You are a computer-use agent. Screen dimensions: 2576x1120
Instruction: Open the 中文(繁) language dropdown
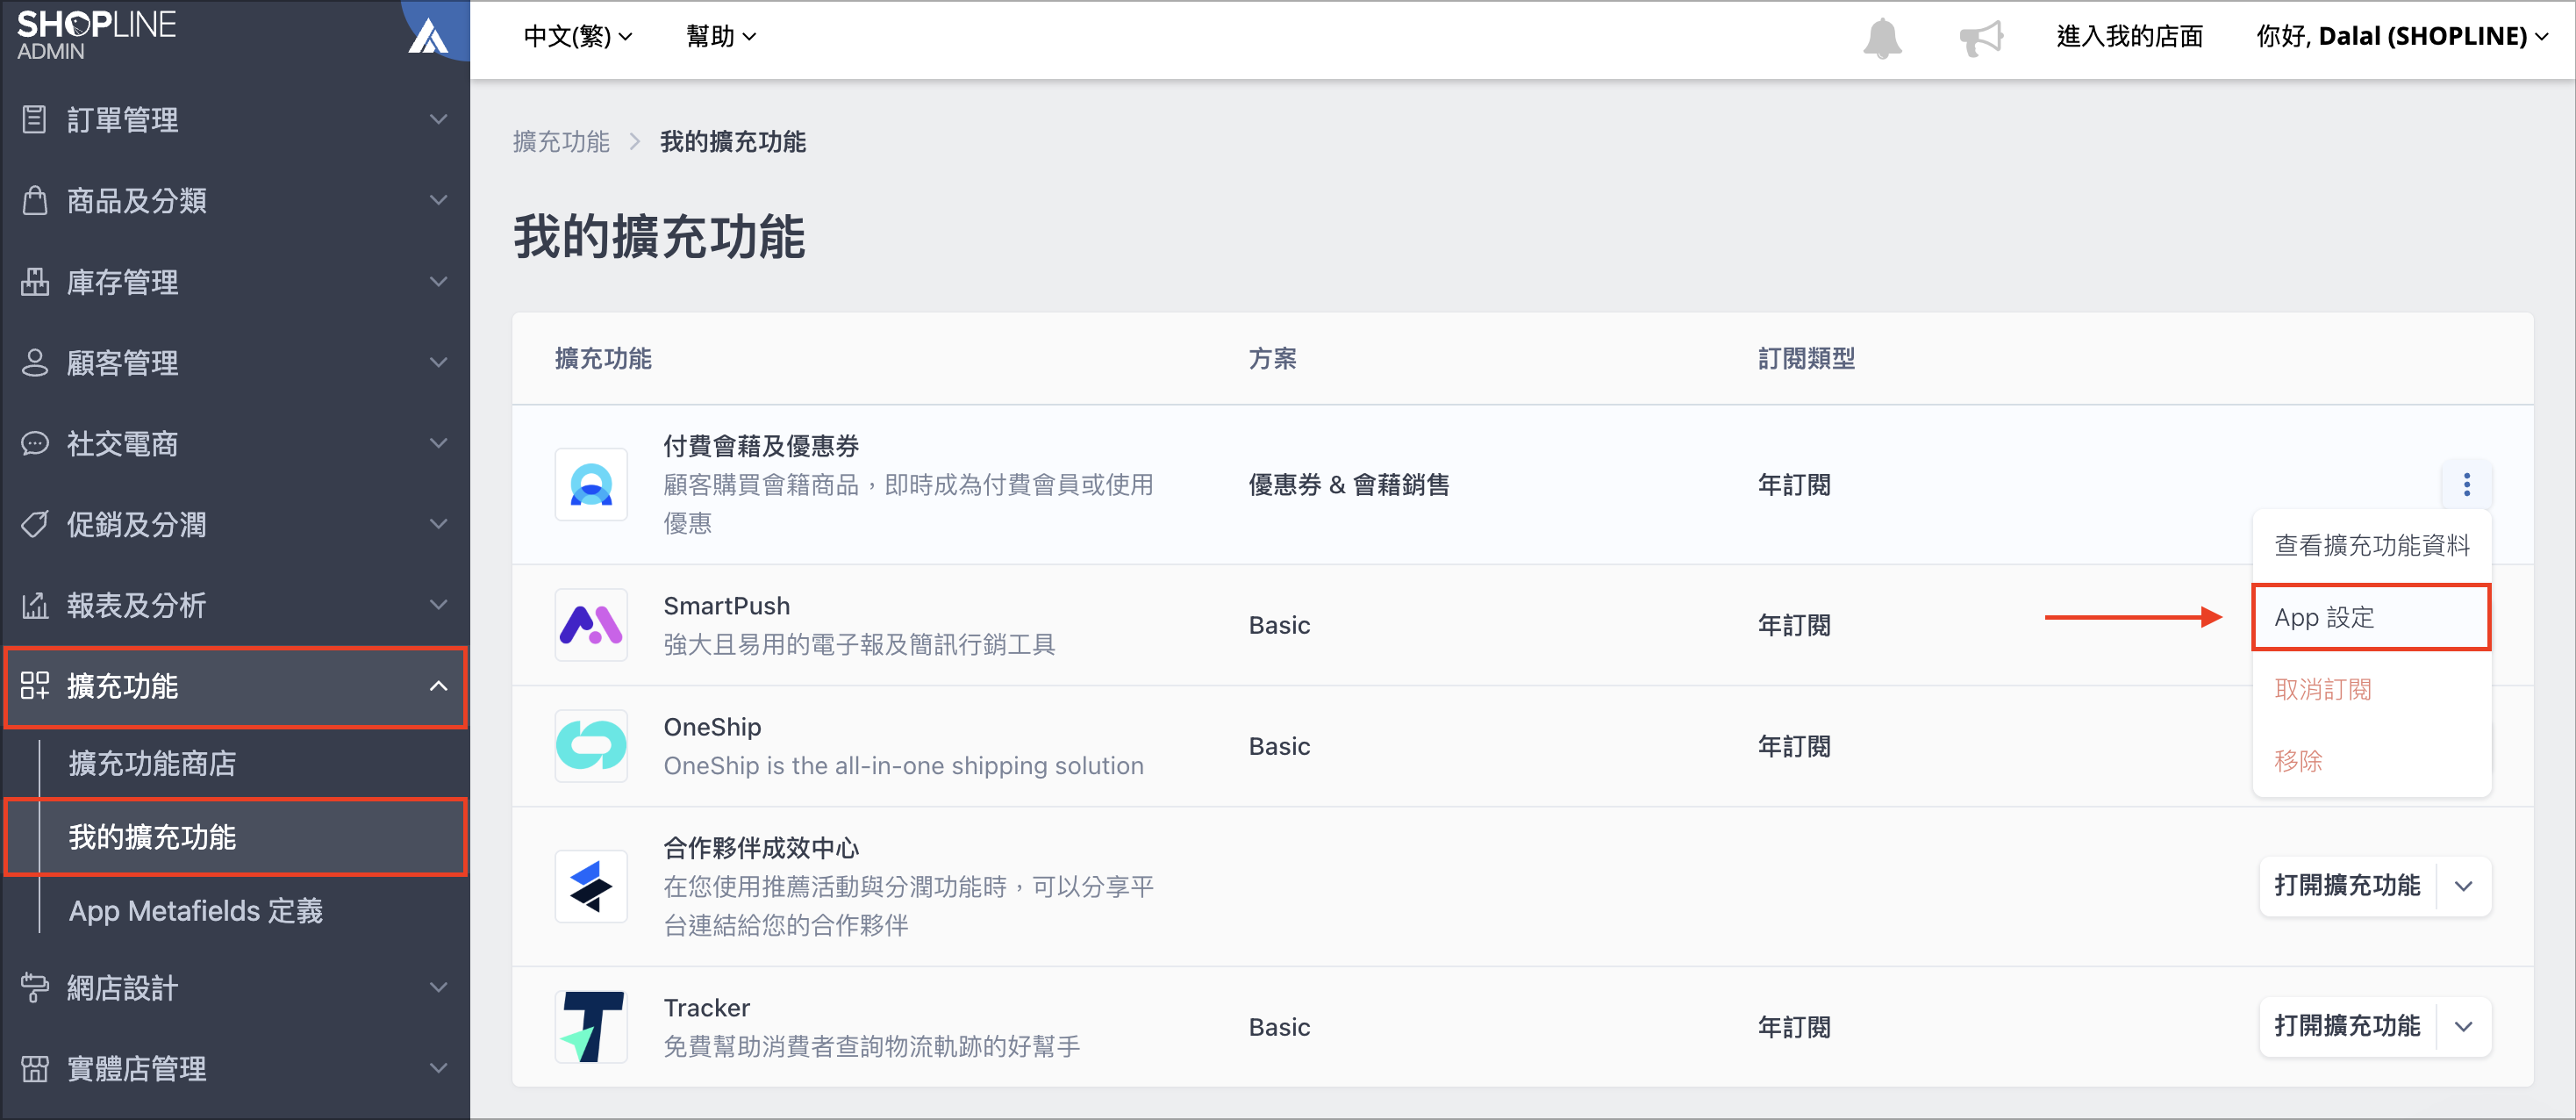578,36
